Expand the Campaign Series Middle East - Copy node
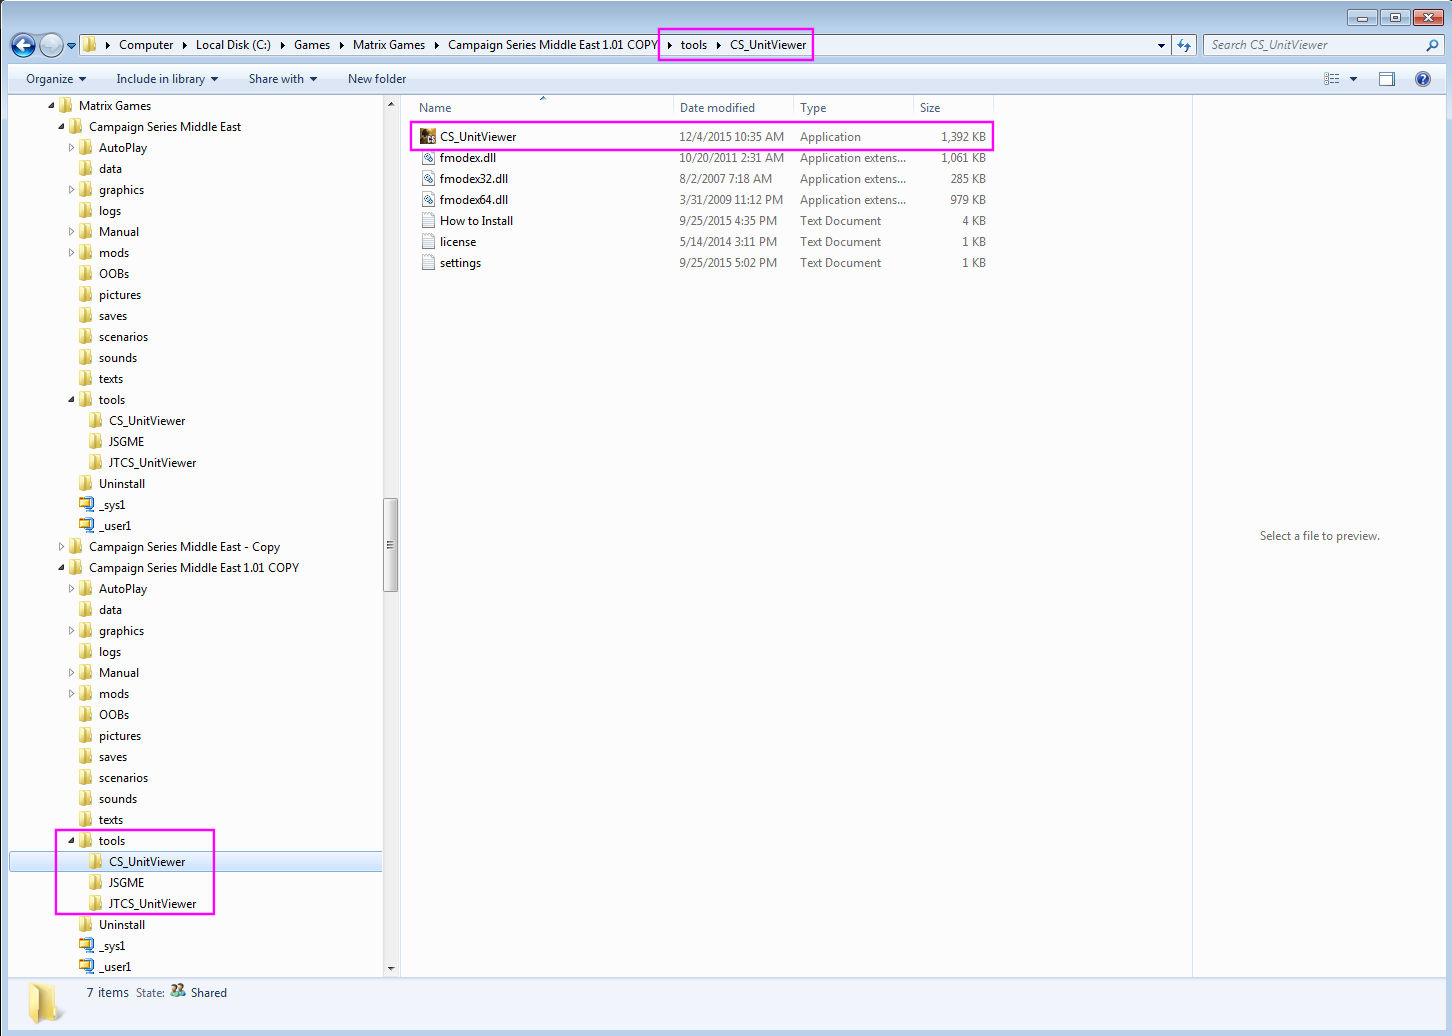 pyautogui.click(x=61, y=547)
